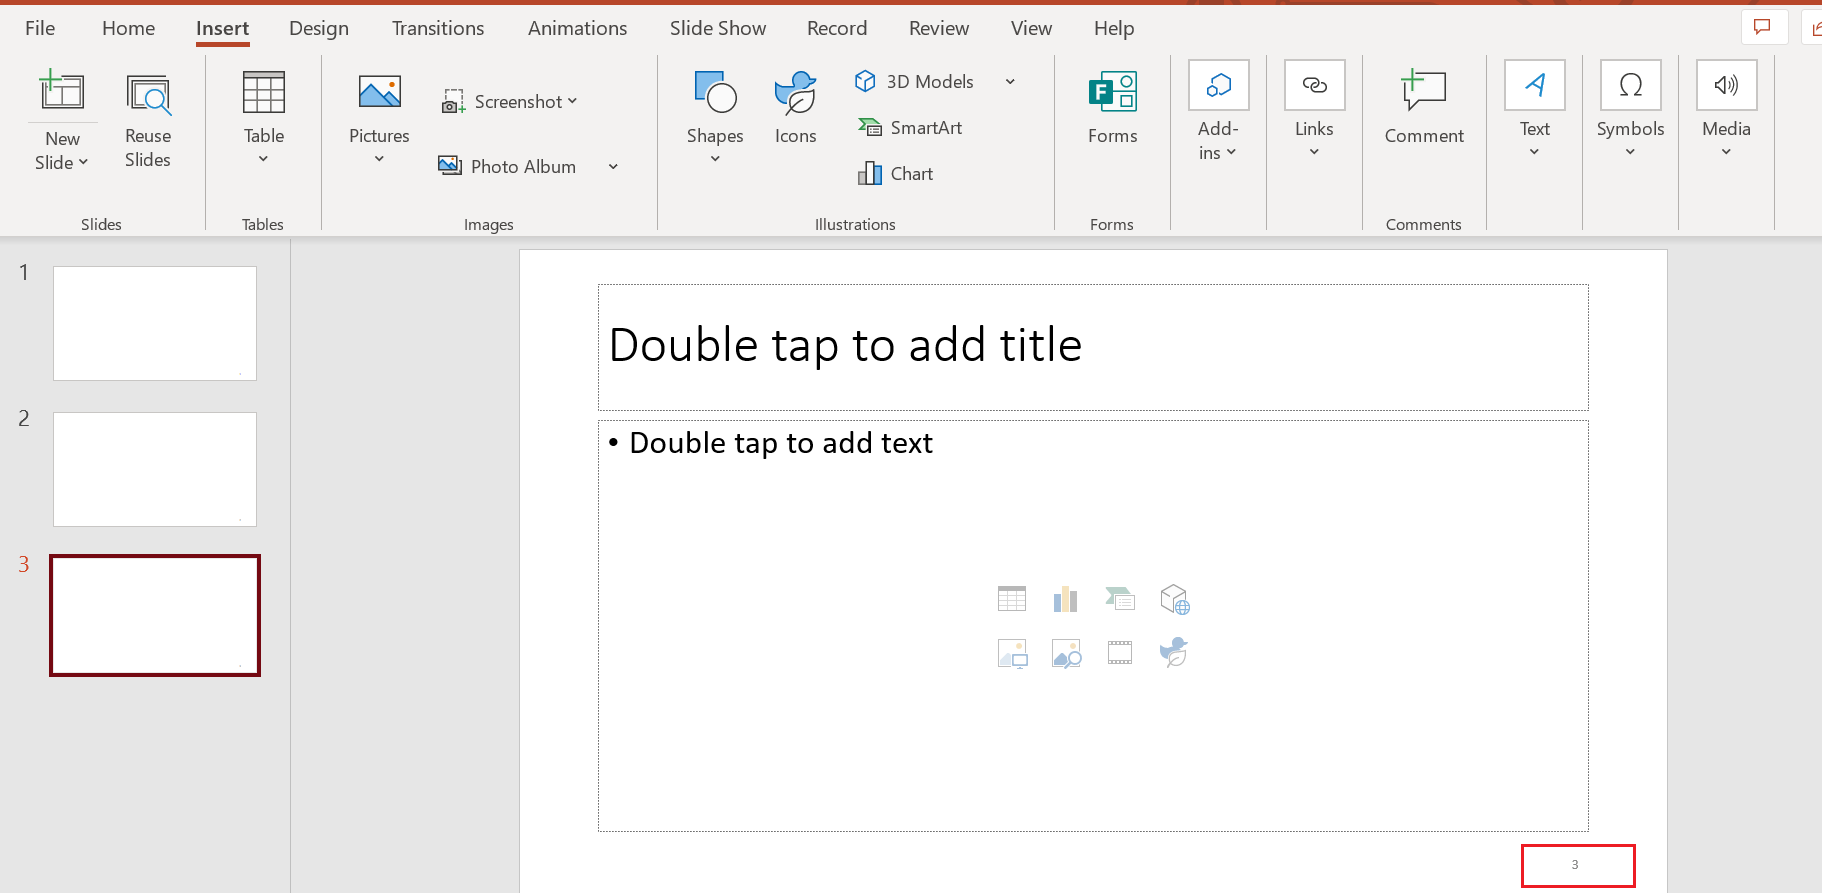Screen dimensions: 1822x893
Task: Select slide 1 thumbnail
Action: tap(155, 323)
